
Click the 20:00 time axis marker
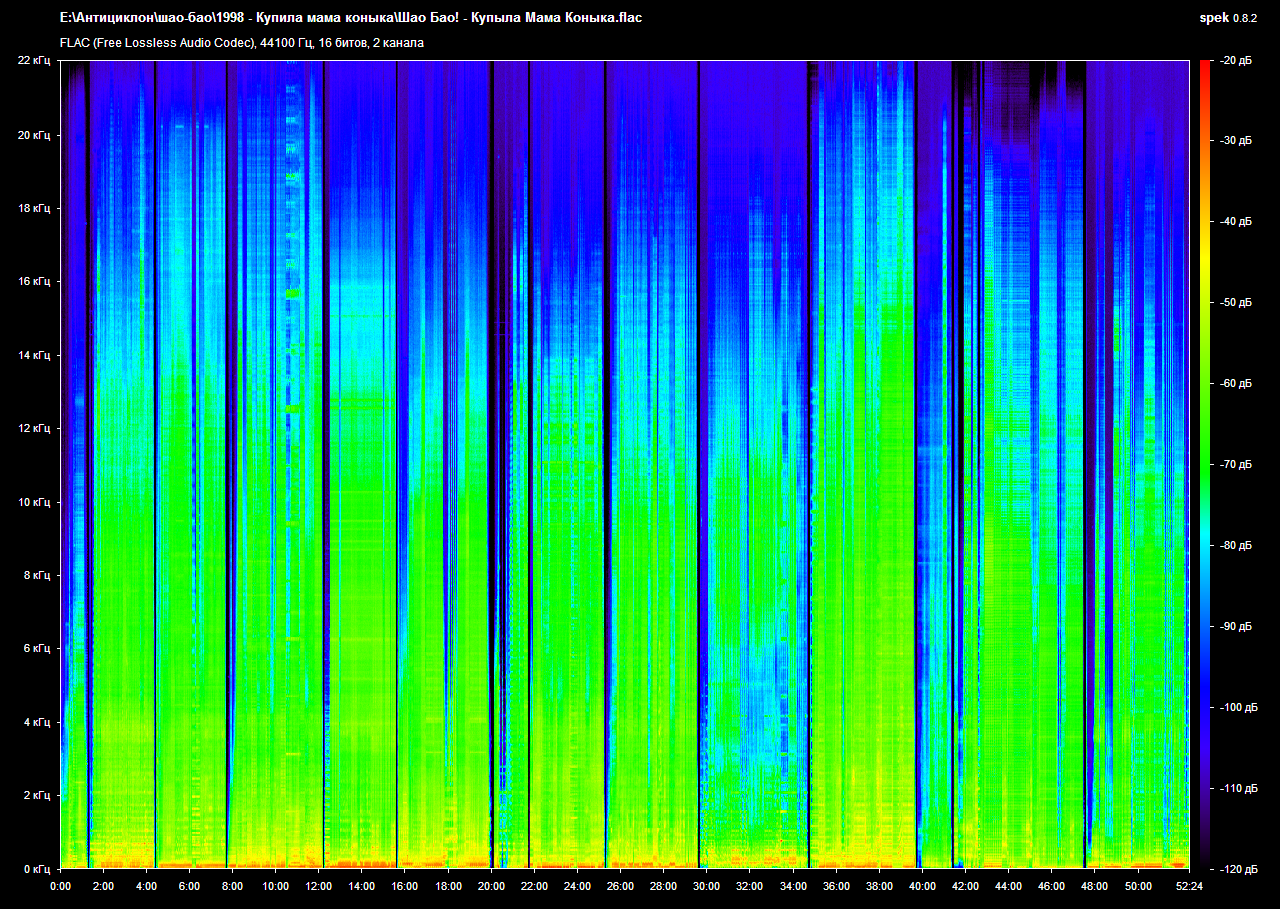pyautogui.click(x=491, y=886)
